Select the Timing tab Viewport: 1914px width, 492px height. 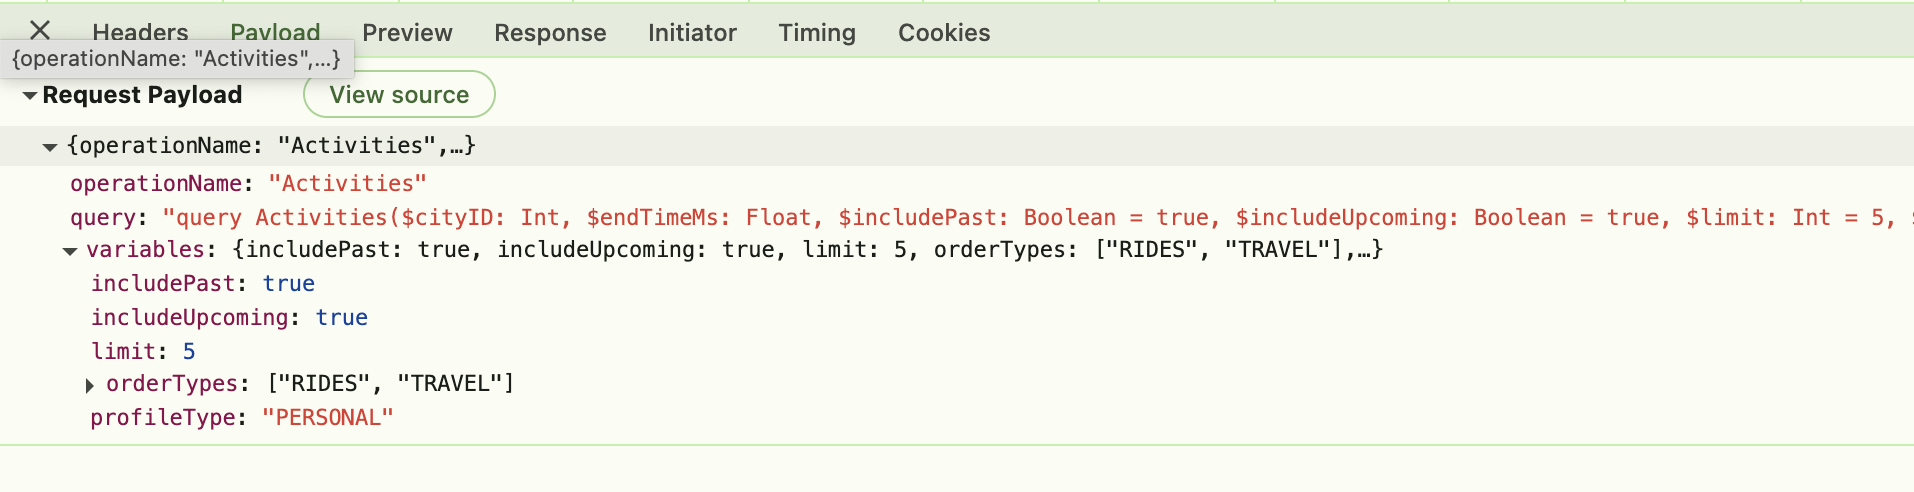pos(817,33)
